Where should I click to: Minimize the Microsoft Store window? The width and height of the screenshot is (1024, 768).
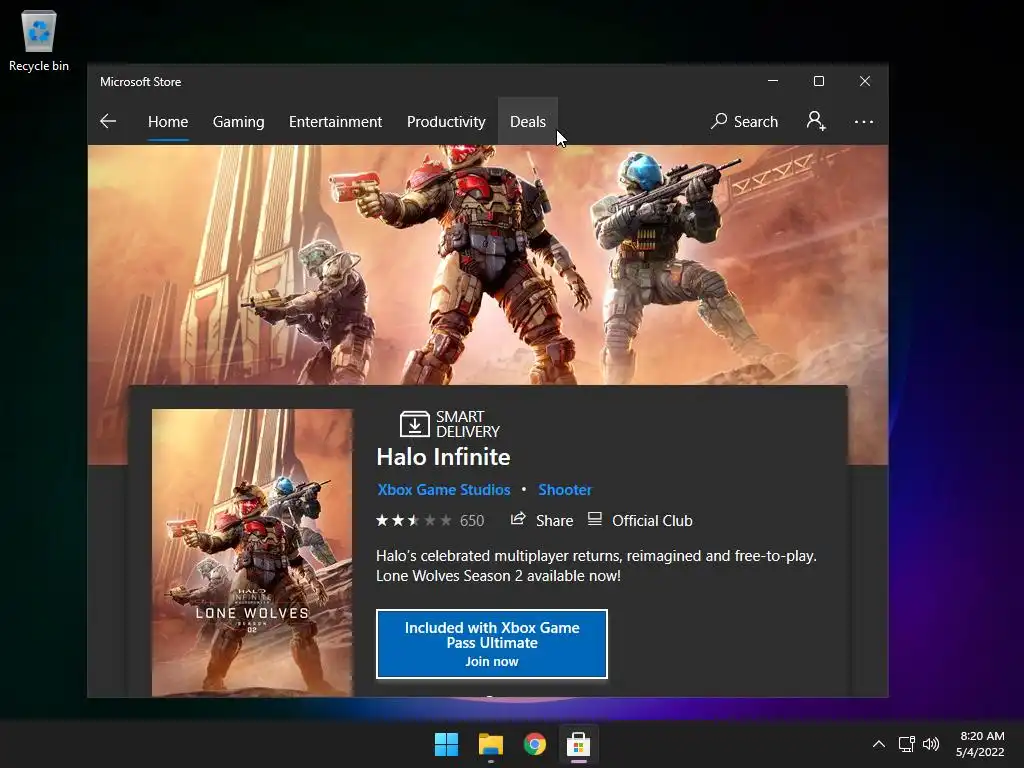[x=773, y=81]
